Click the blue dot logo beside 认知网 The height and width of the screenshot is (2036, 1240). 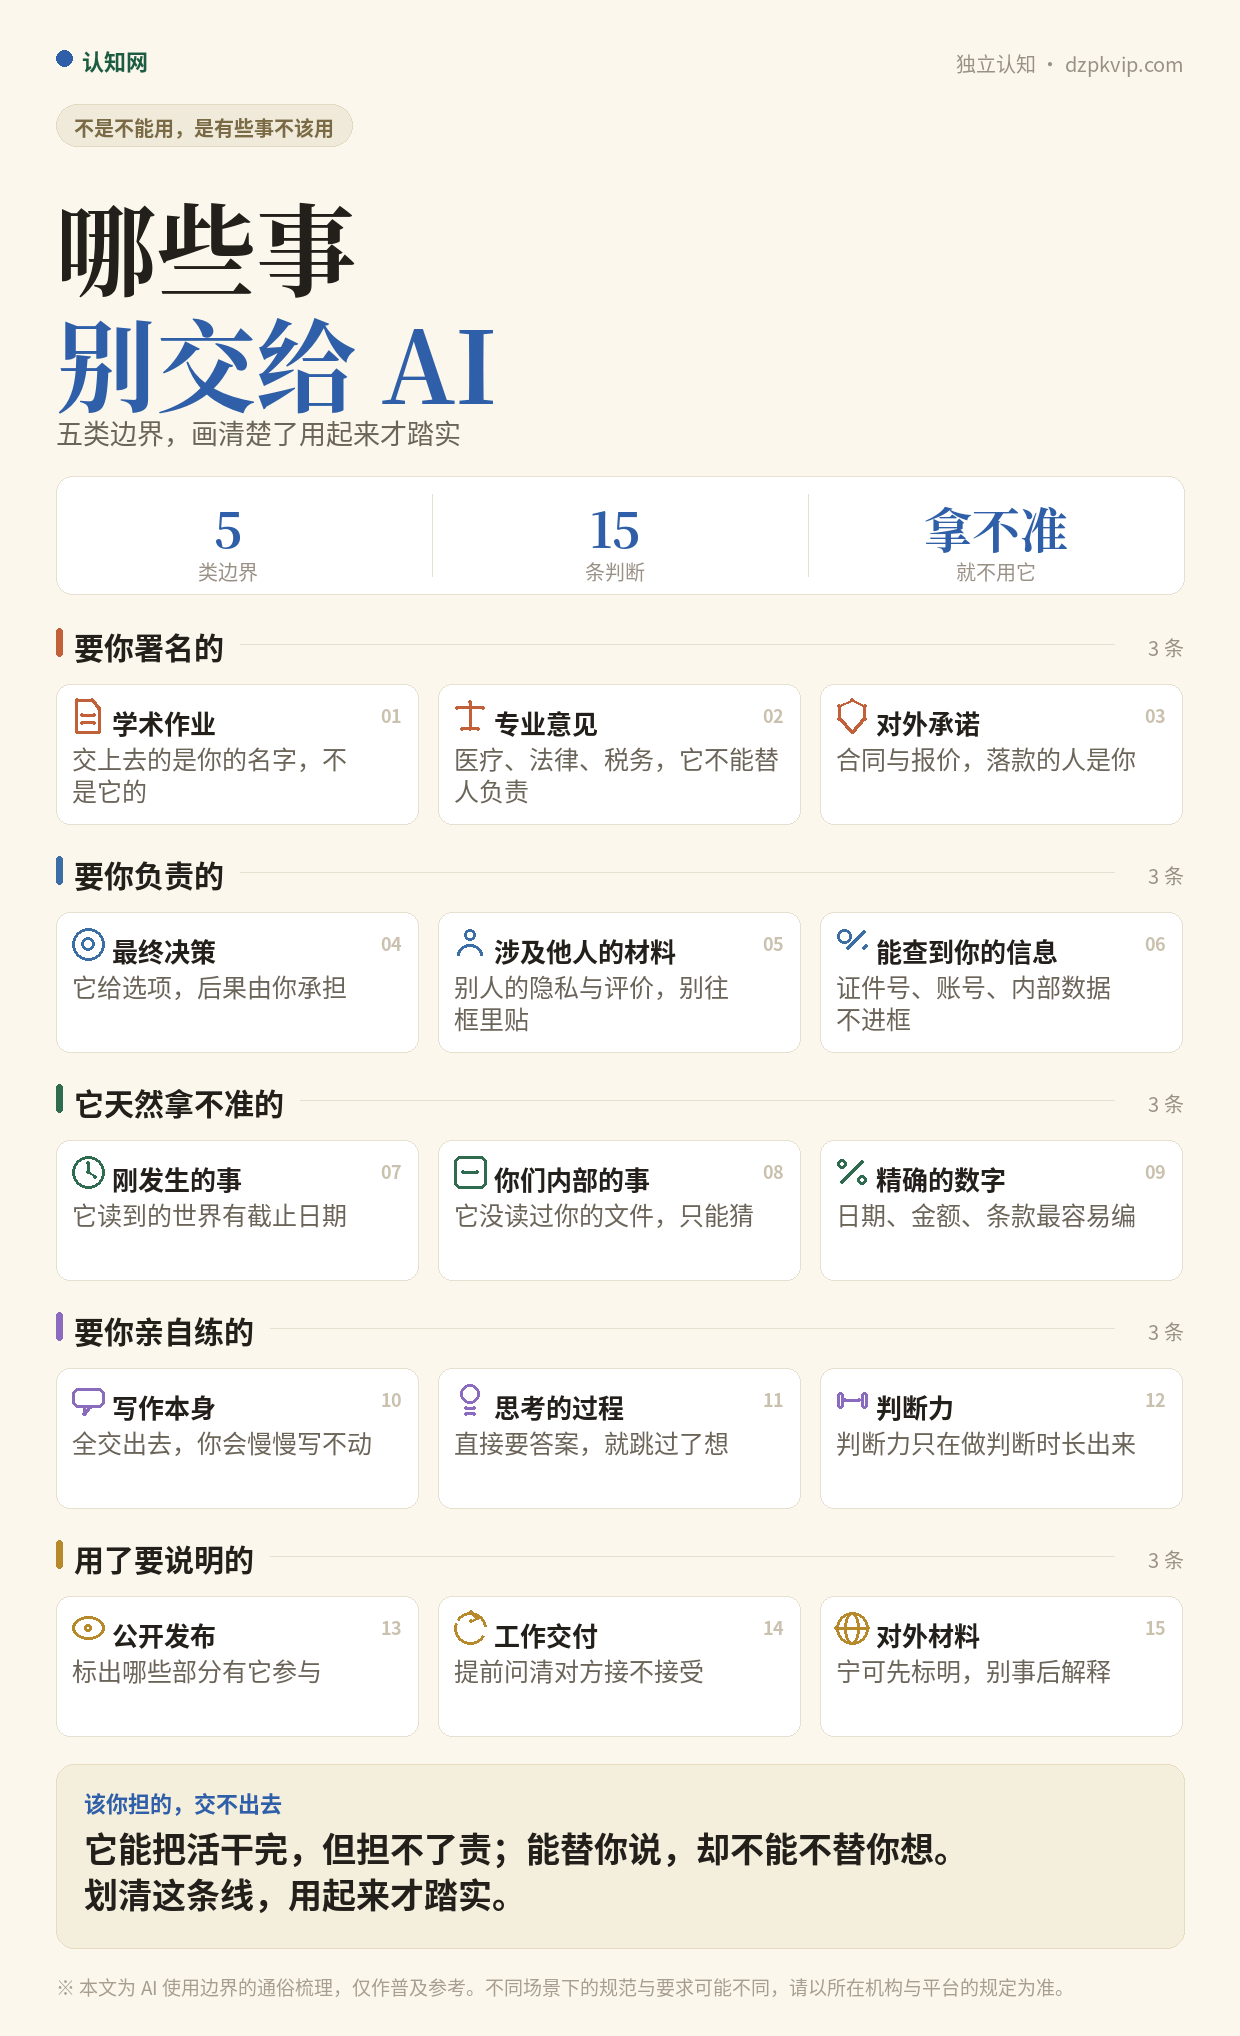click(65, 60)
